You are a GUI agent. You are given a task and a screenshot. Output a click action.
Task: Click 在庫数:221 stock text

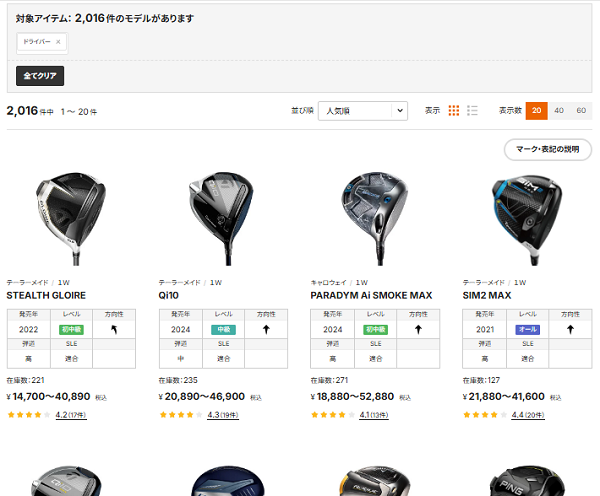pos(25,380)
